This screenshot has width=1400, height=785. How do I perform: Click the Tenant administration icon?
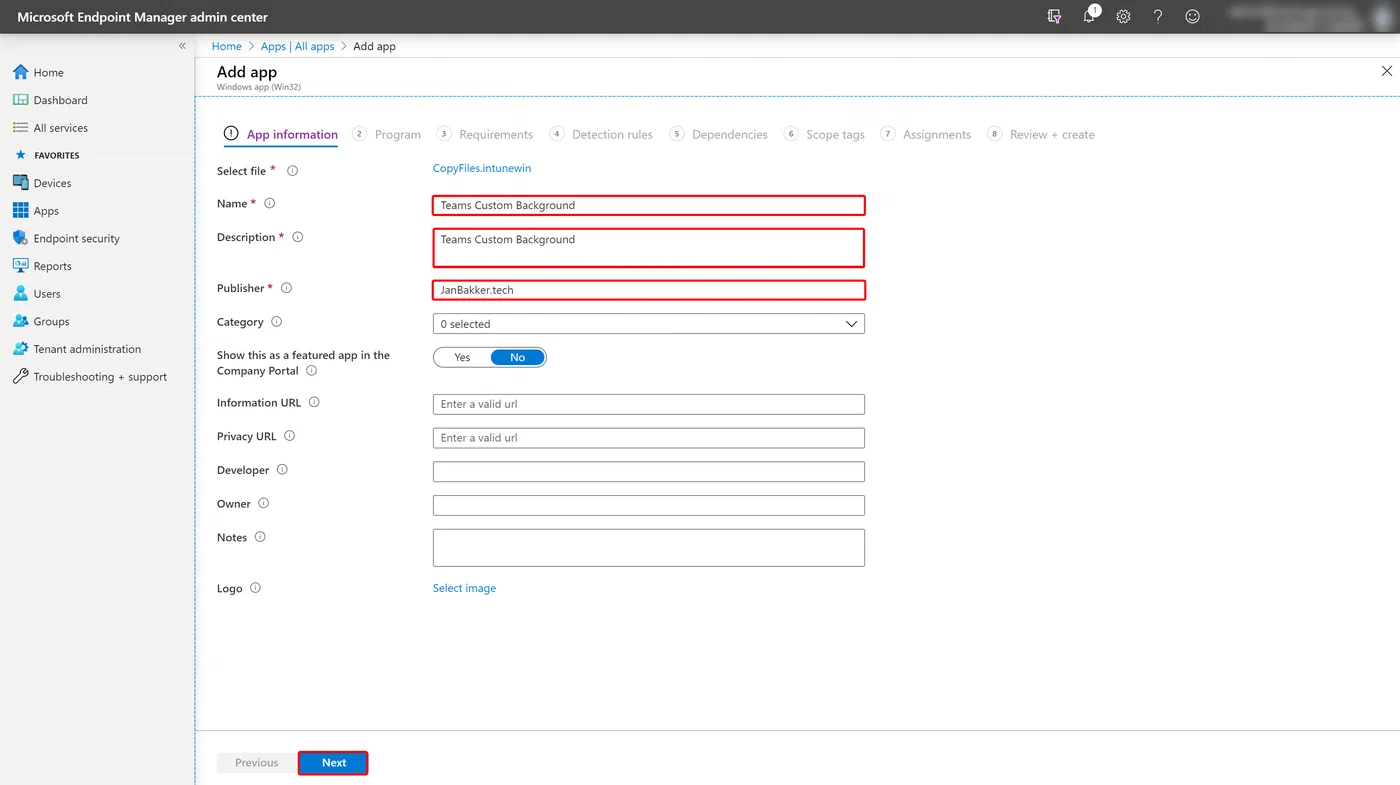(20, 349)
